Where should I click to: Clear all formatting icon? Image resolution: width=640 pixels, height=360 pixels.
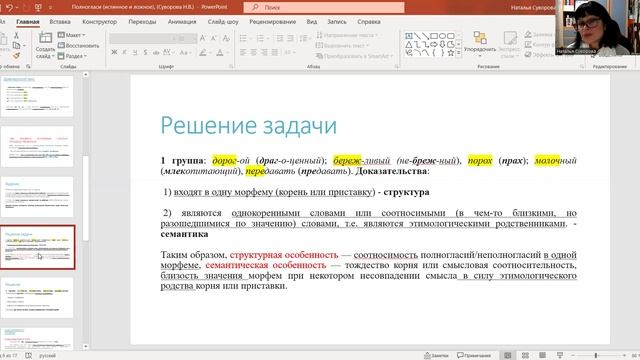[226, 38]
